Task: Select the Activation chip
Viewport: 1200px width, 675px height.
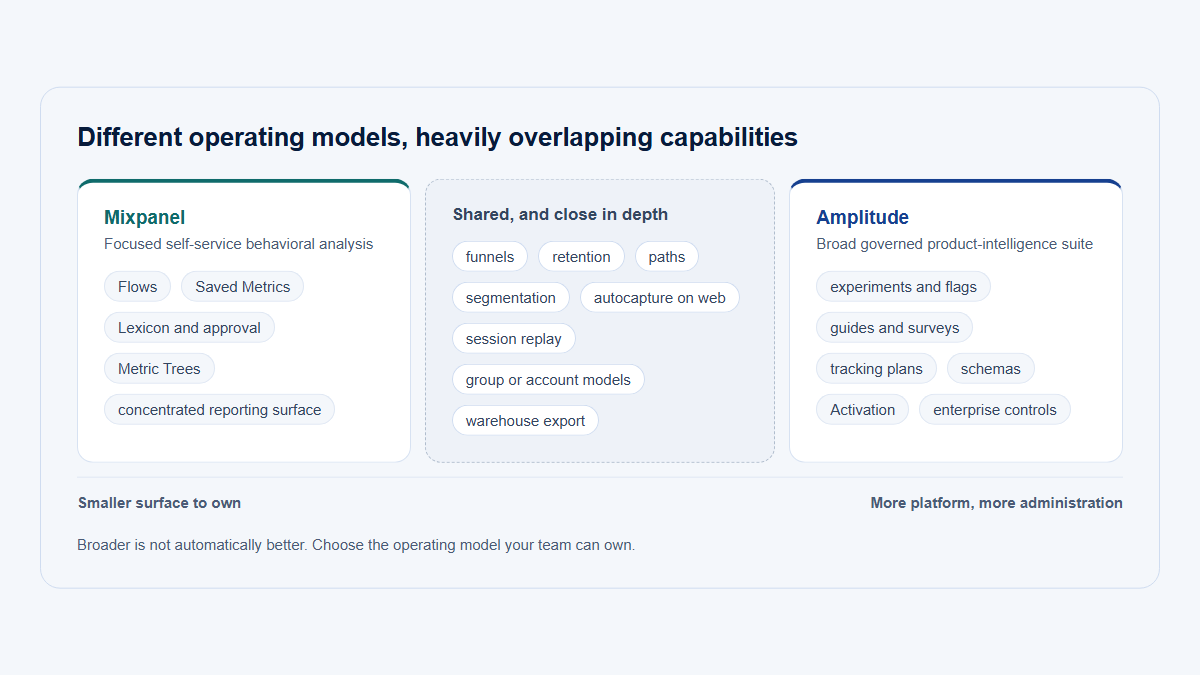Action: pos(862,410)
